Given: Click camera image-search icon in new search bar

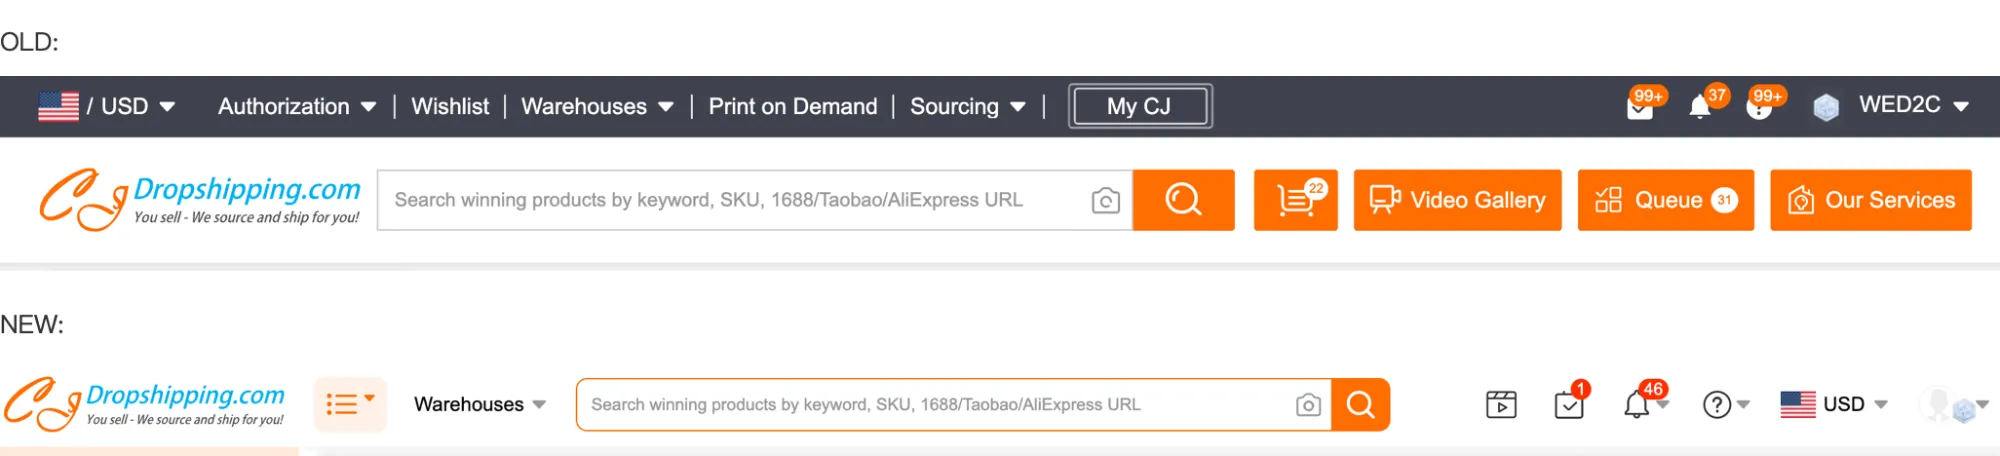Looking at the screenshot, I should (x=1308, y=405).
